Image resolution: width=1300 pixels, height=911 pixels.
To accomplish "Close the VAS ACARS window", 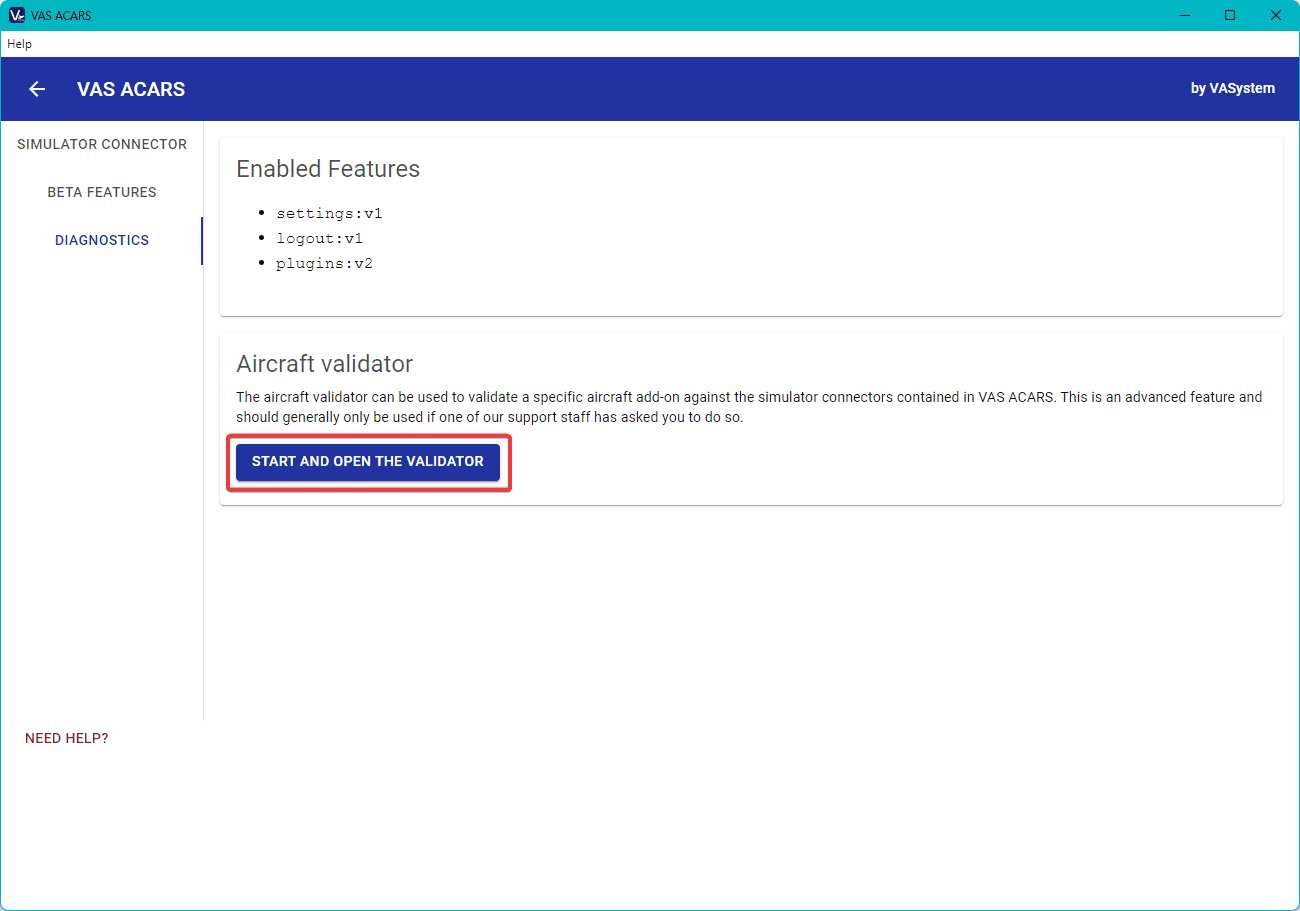I will (x=1276, y=15).
